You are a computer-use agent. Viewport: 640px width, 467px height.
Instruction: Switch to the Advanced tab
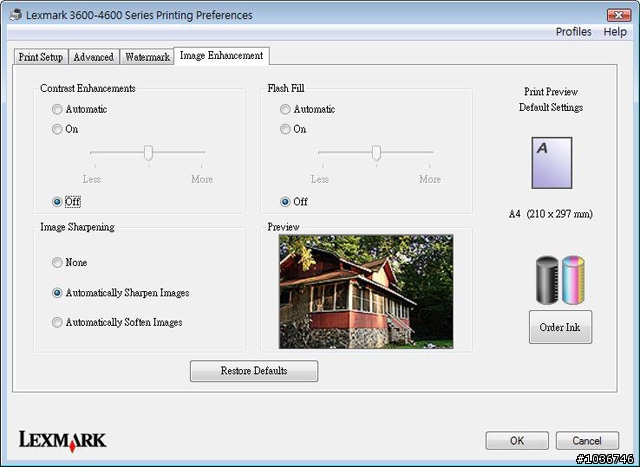(94, 57)
